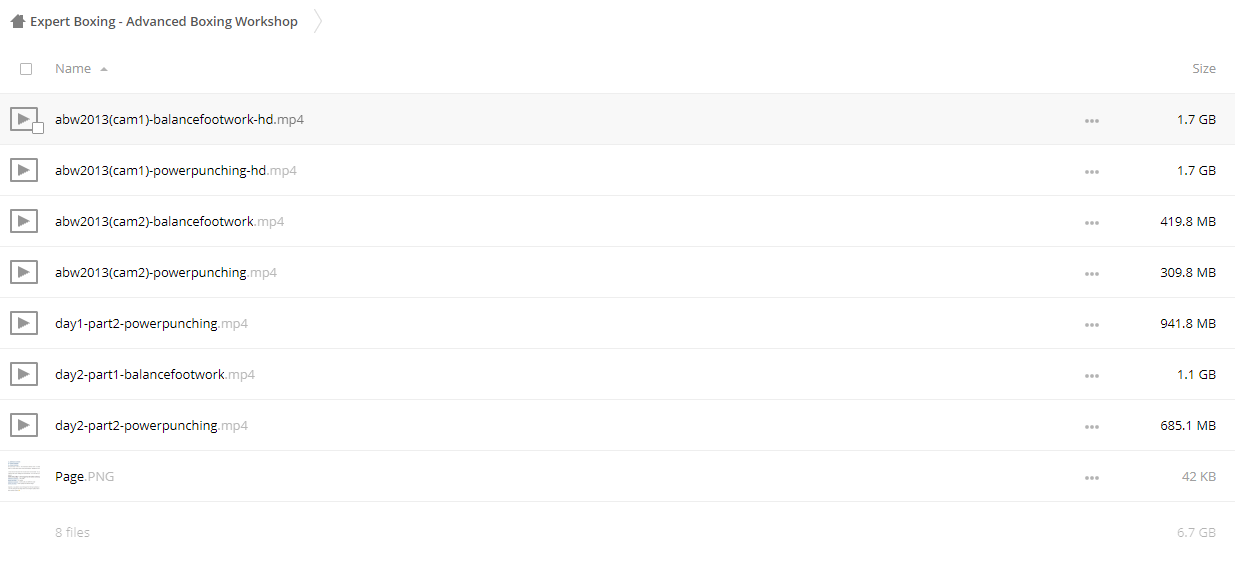Open file abw2013(cam2)-powerpunching.mp4

[x=166, y=272]
